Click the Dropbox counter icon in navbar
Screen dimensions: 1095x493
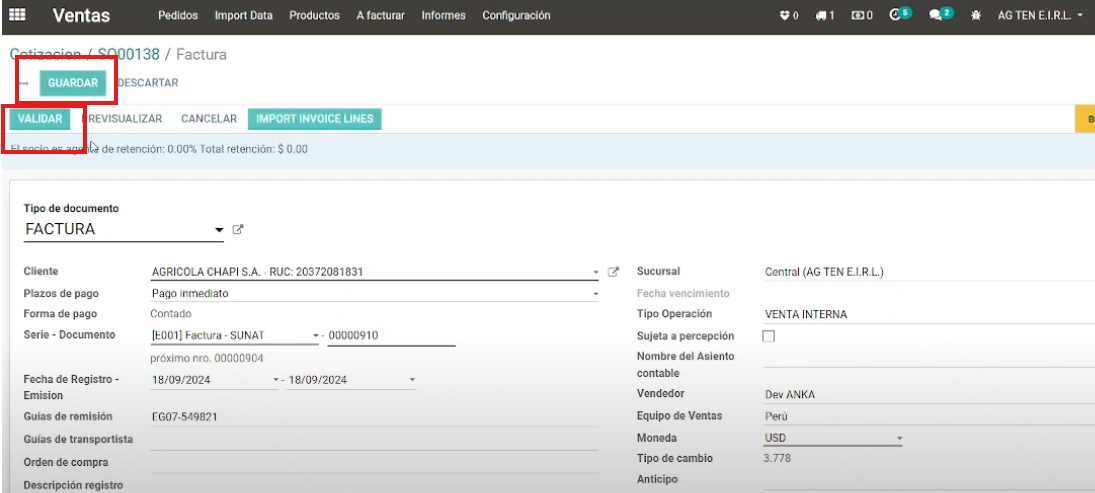click(x=788, y=16)
